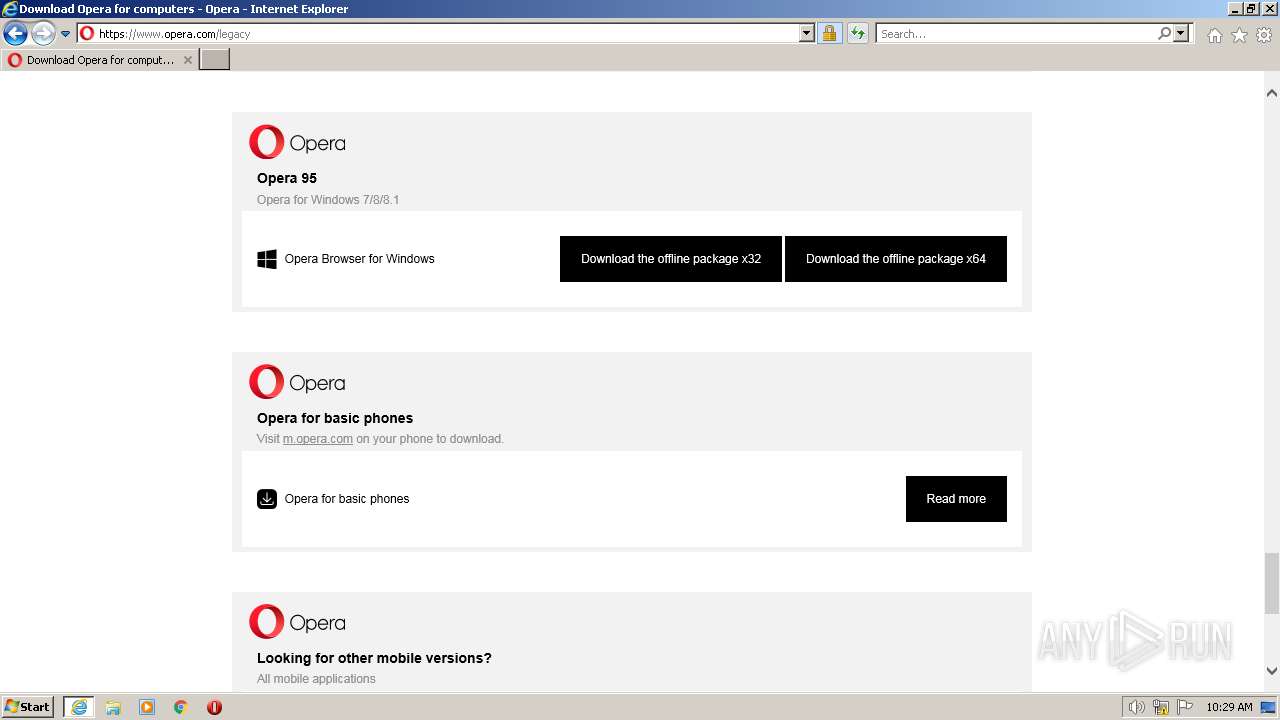Click the magnifier search icon

click(1164, 34)
